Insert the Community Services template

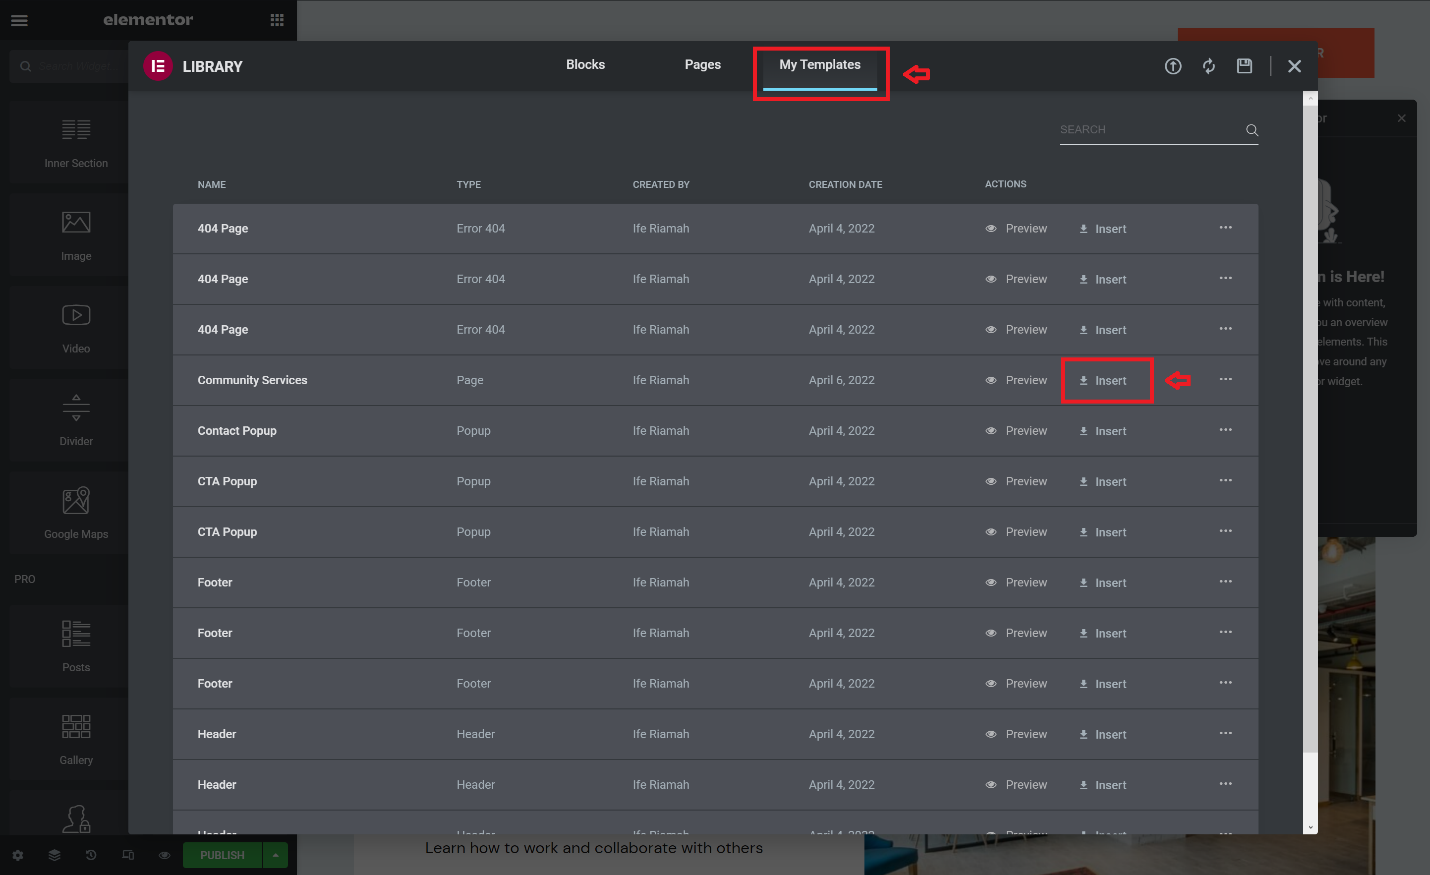pos(1104,381)
